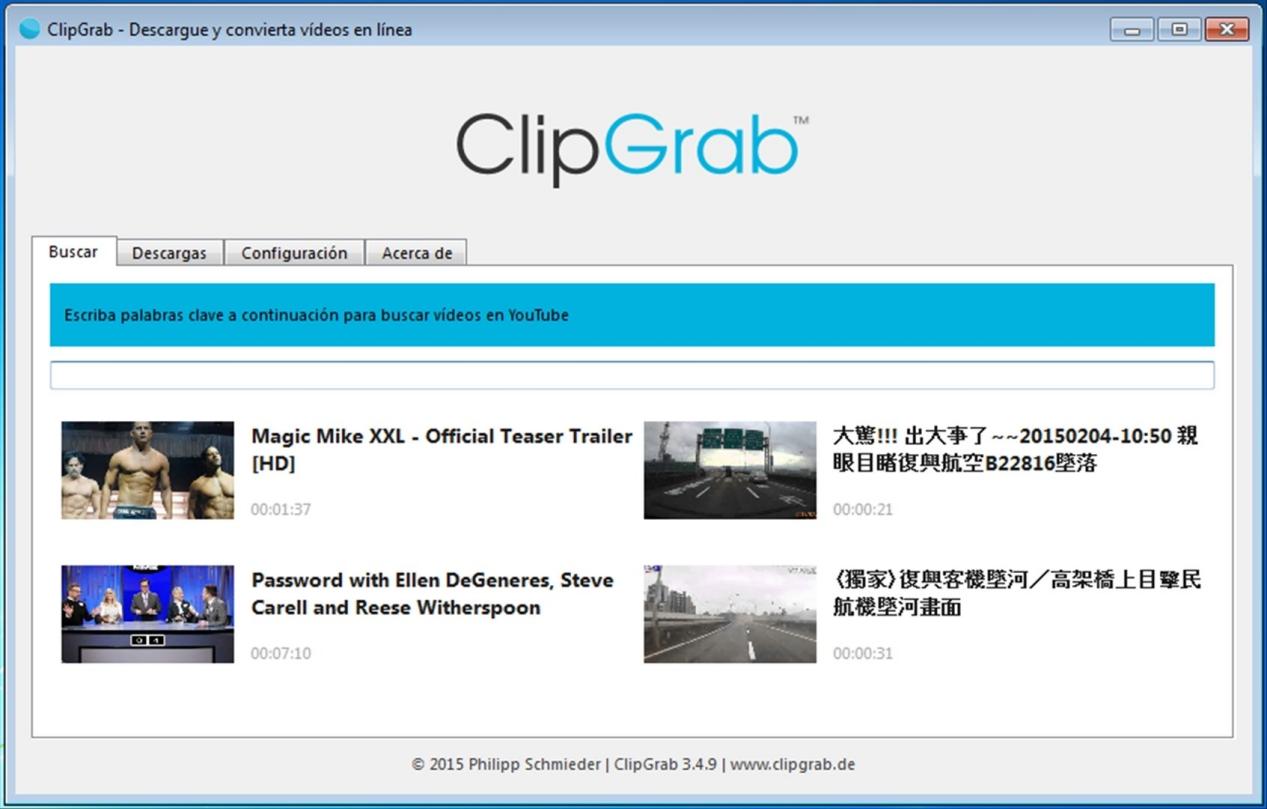Click the duration text 00:01:37
1267x809 pixels.
click(x=281, y=509)
